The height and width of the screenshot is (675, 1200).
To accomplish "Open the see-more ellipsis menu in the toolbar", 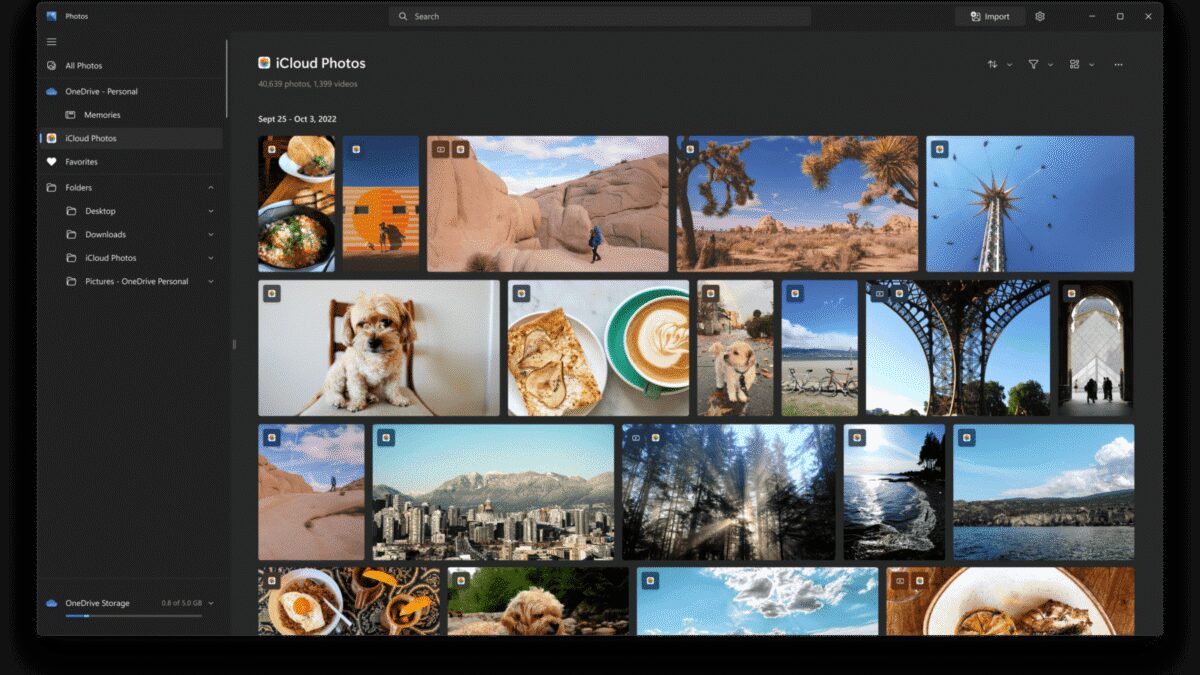I will 1118,63.
